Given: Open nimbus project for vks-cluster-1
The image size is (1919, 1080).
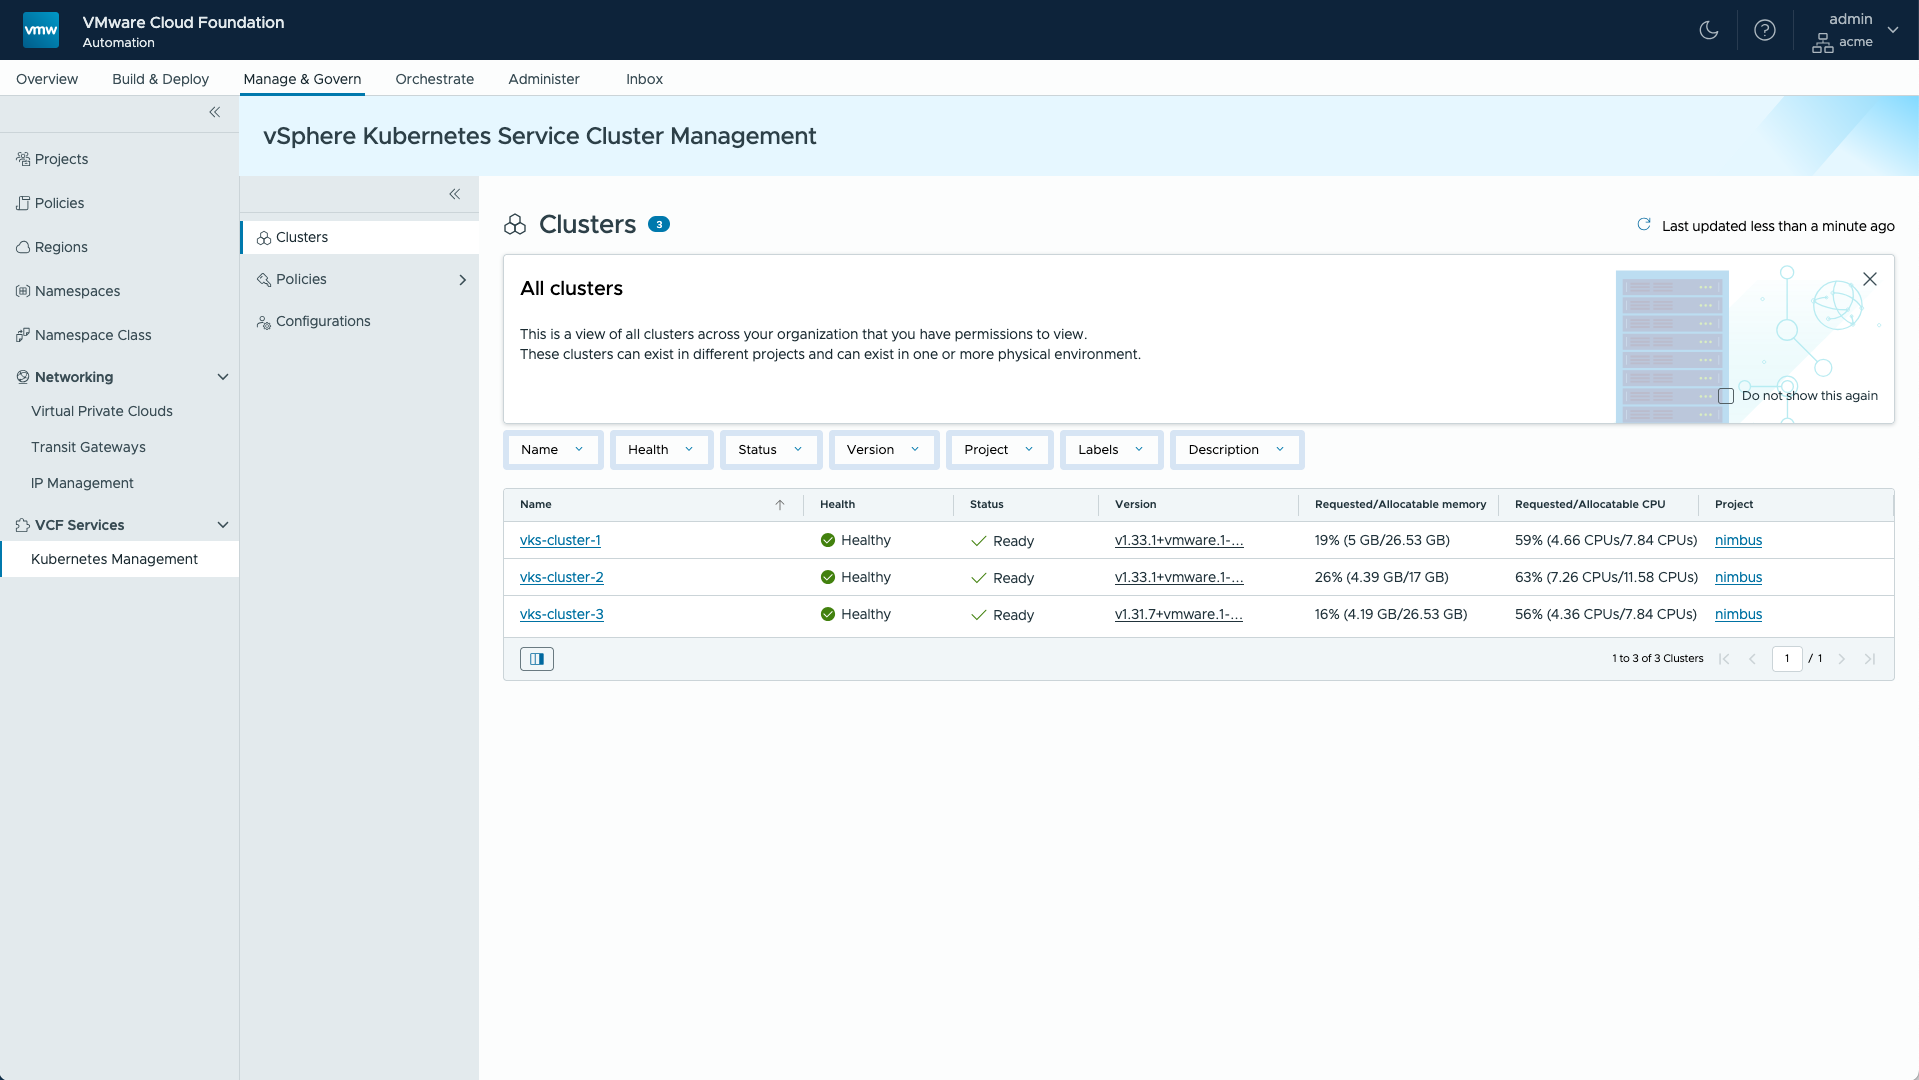Looking at the screenshot, I should tap(1738, 540).
